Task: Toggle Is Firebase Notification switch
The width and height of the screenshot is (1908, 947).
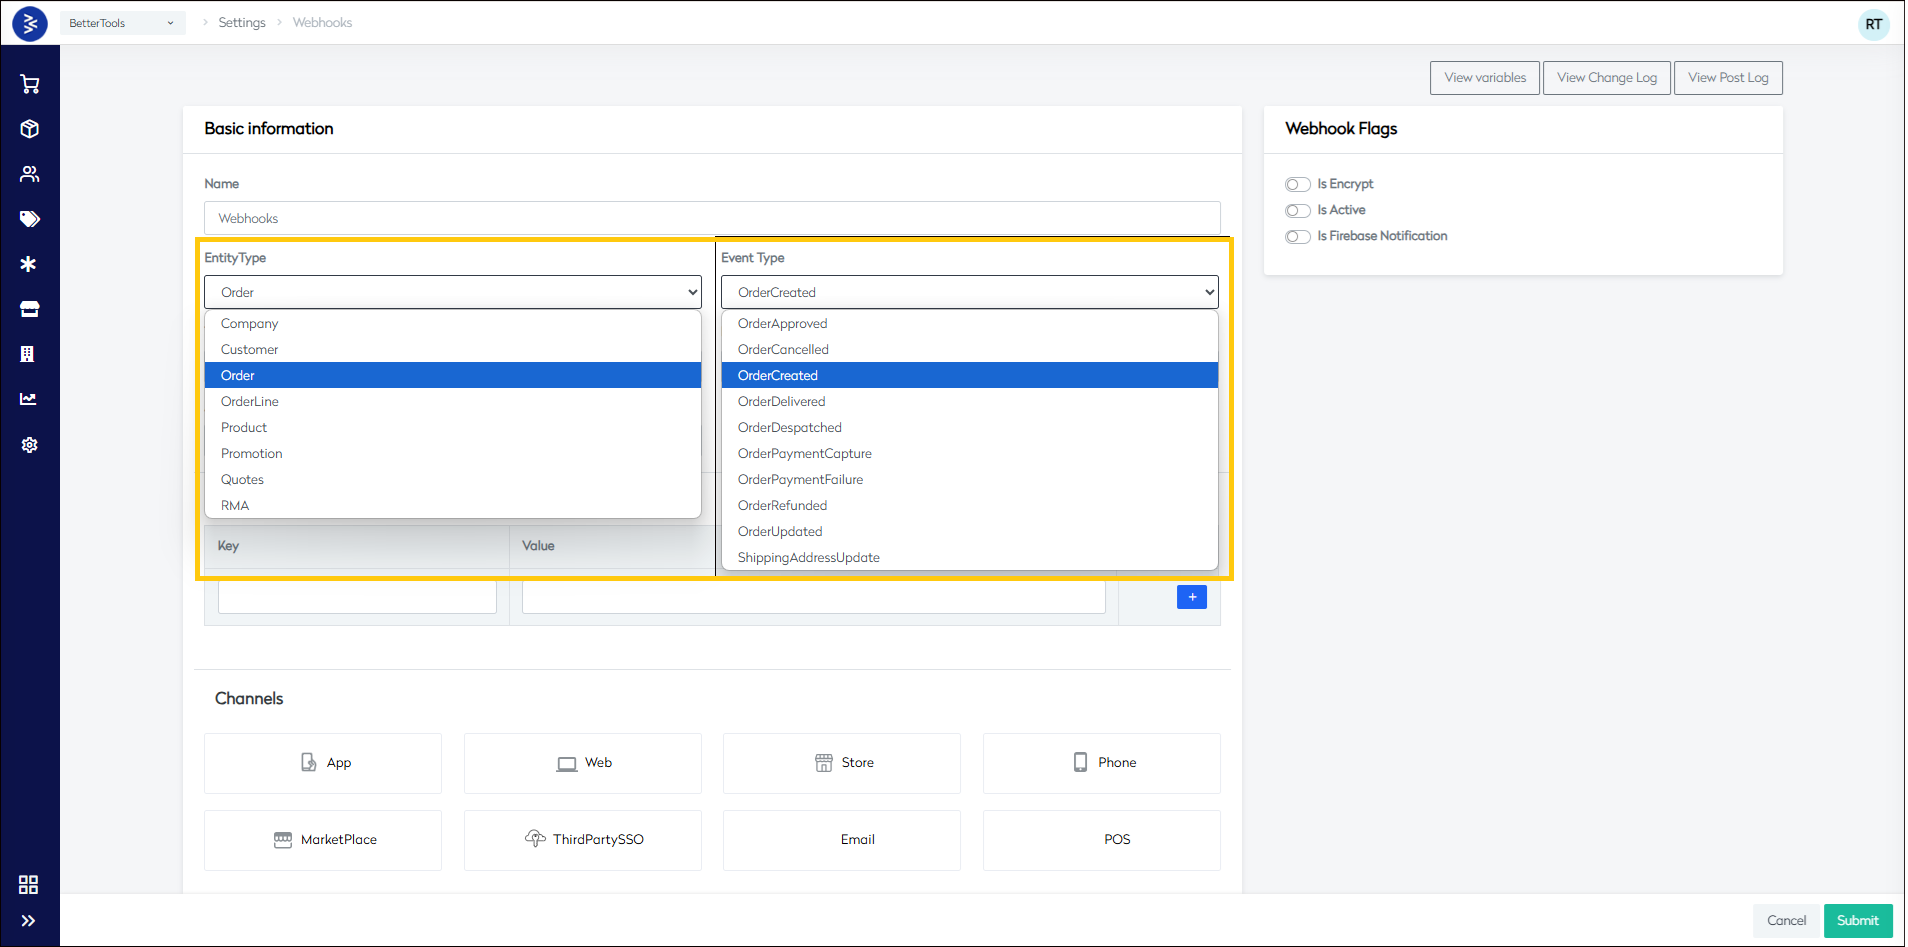Action: [1297, 237]
